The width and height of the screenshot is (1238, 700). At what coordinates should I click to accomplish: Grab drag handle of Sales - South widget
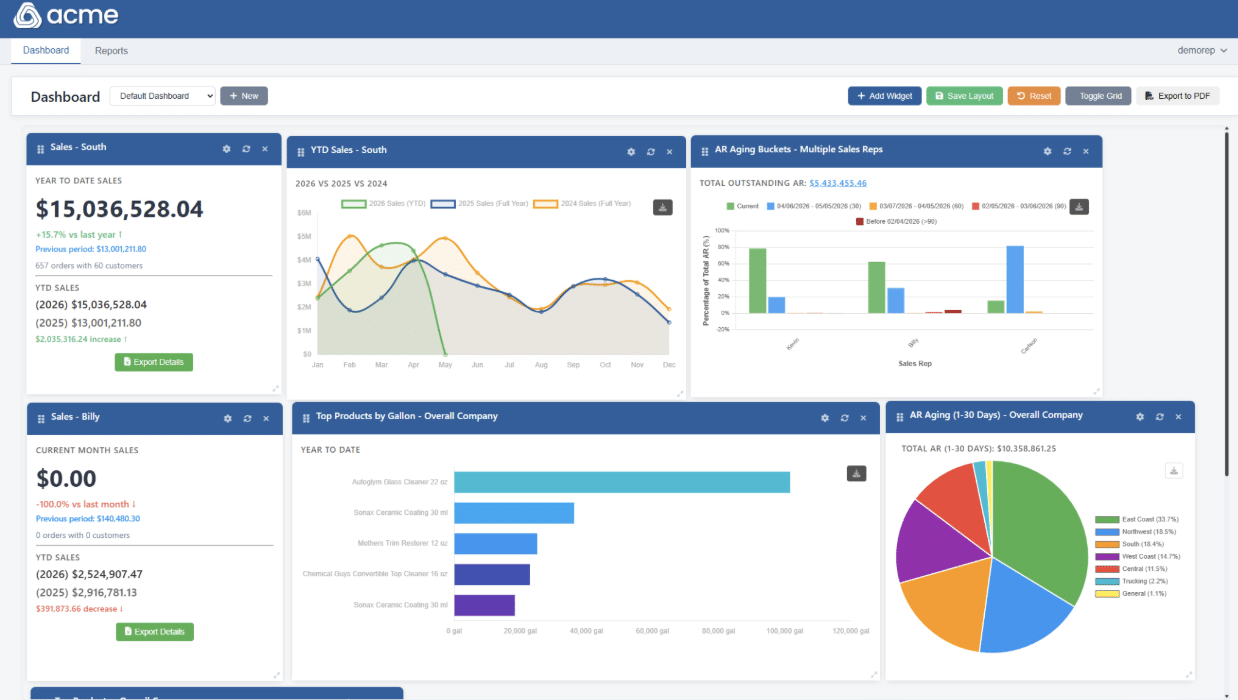point(41,148)
